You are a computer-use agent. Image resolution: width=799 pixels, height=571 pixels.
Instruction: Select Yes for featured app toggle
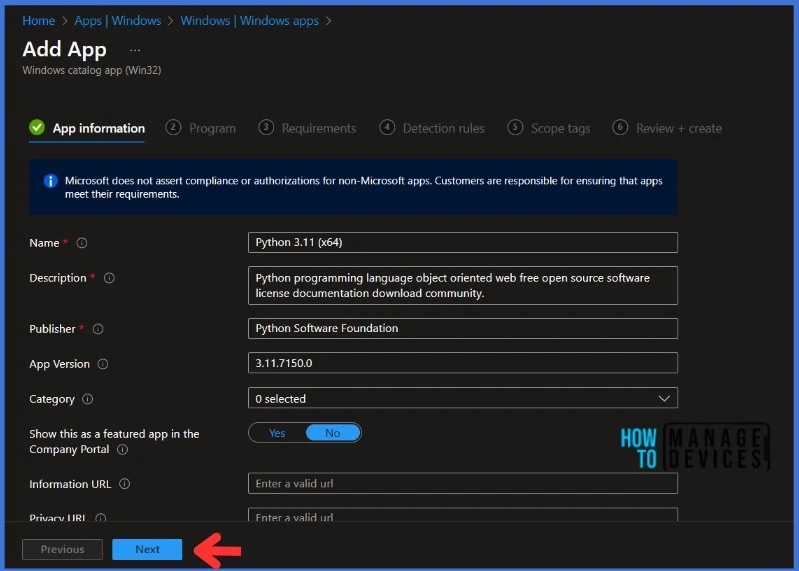coord(277,433)
